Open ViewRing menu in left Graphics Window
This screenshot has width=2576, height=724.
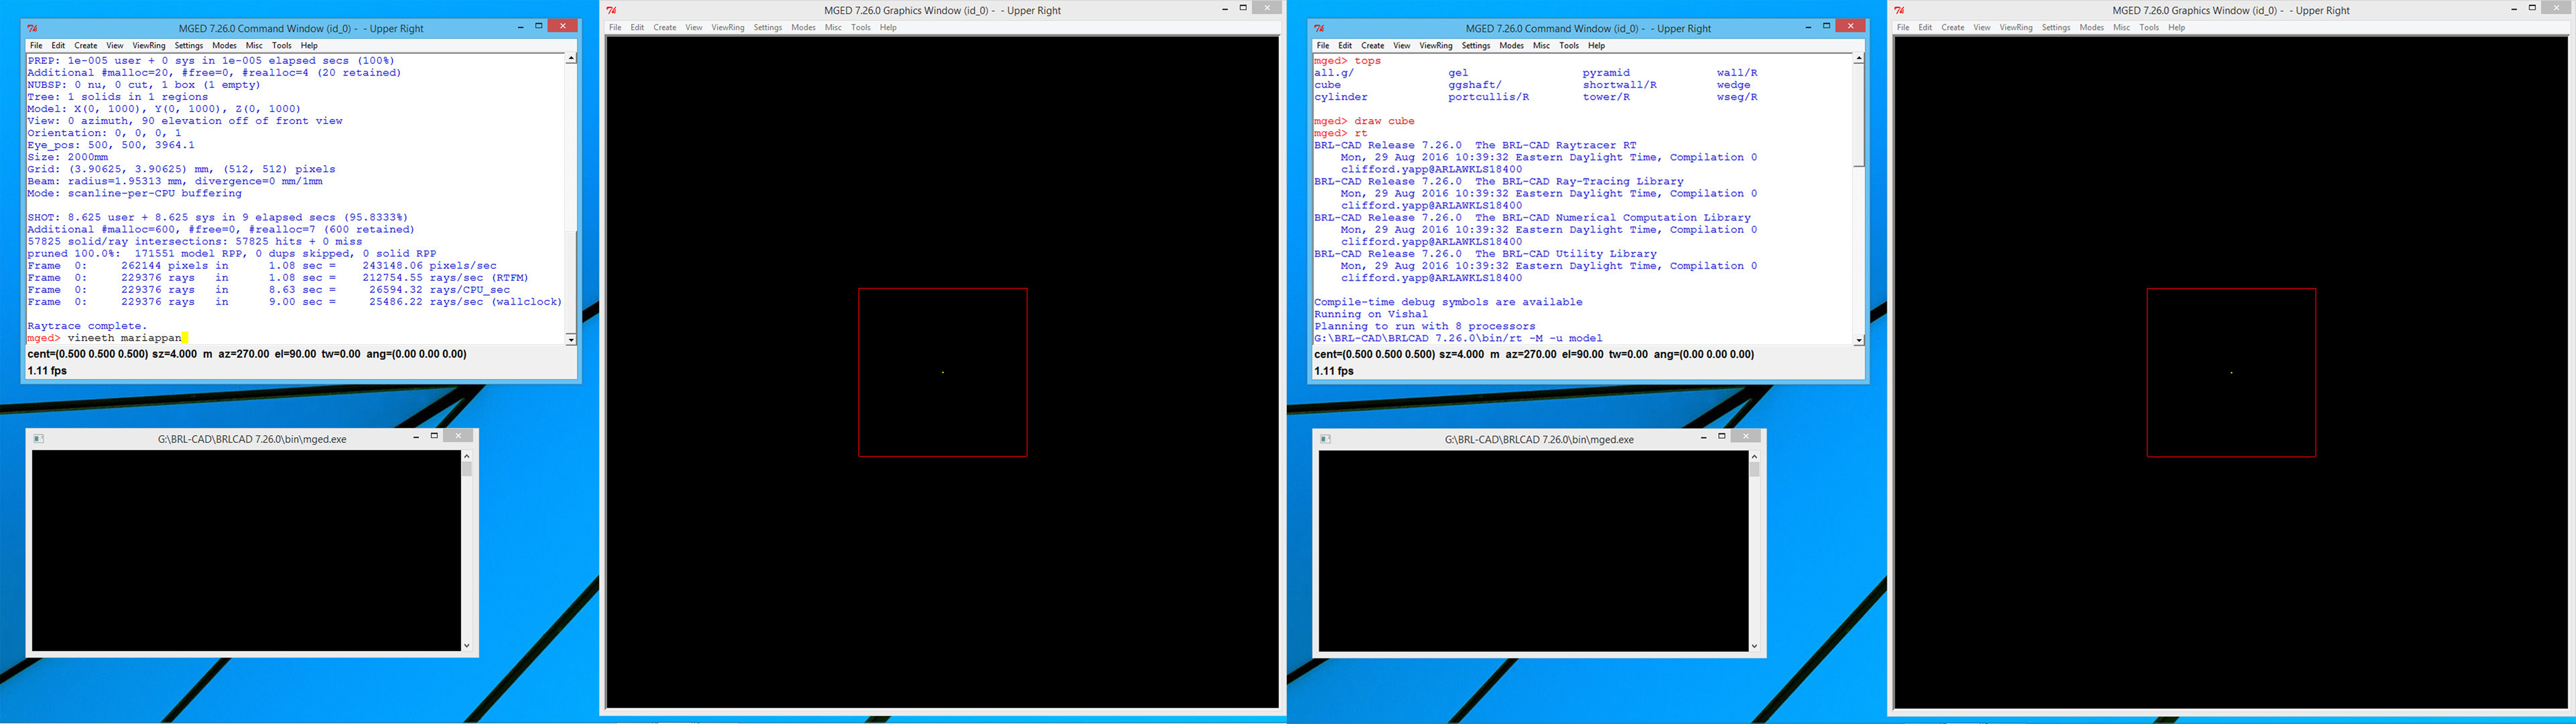pyautogui.click(x=728, y=27)
